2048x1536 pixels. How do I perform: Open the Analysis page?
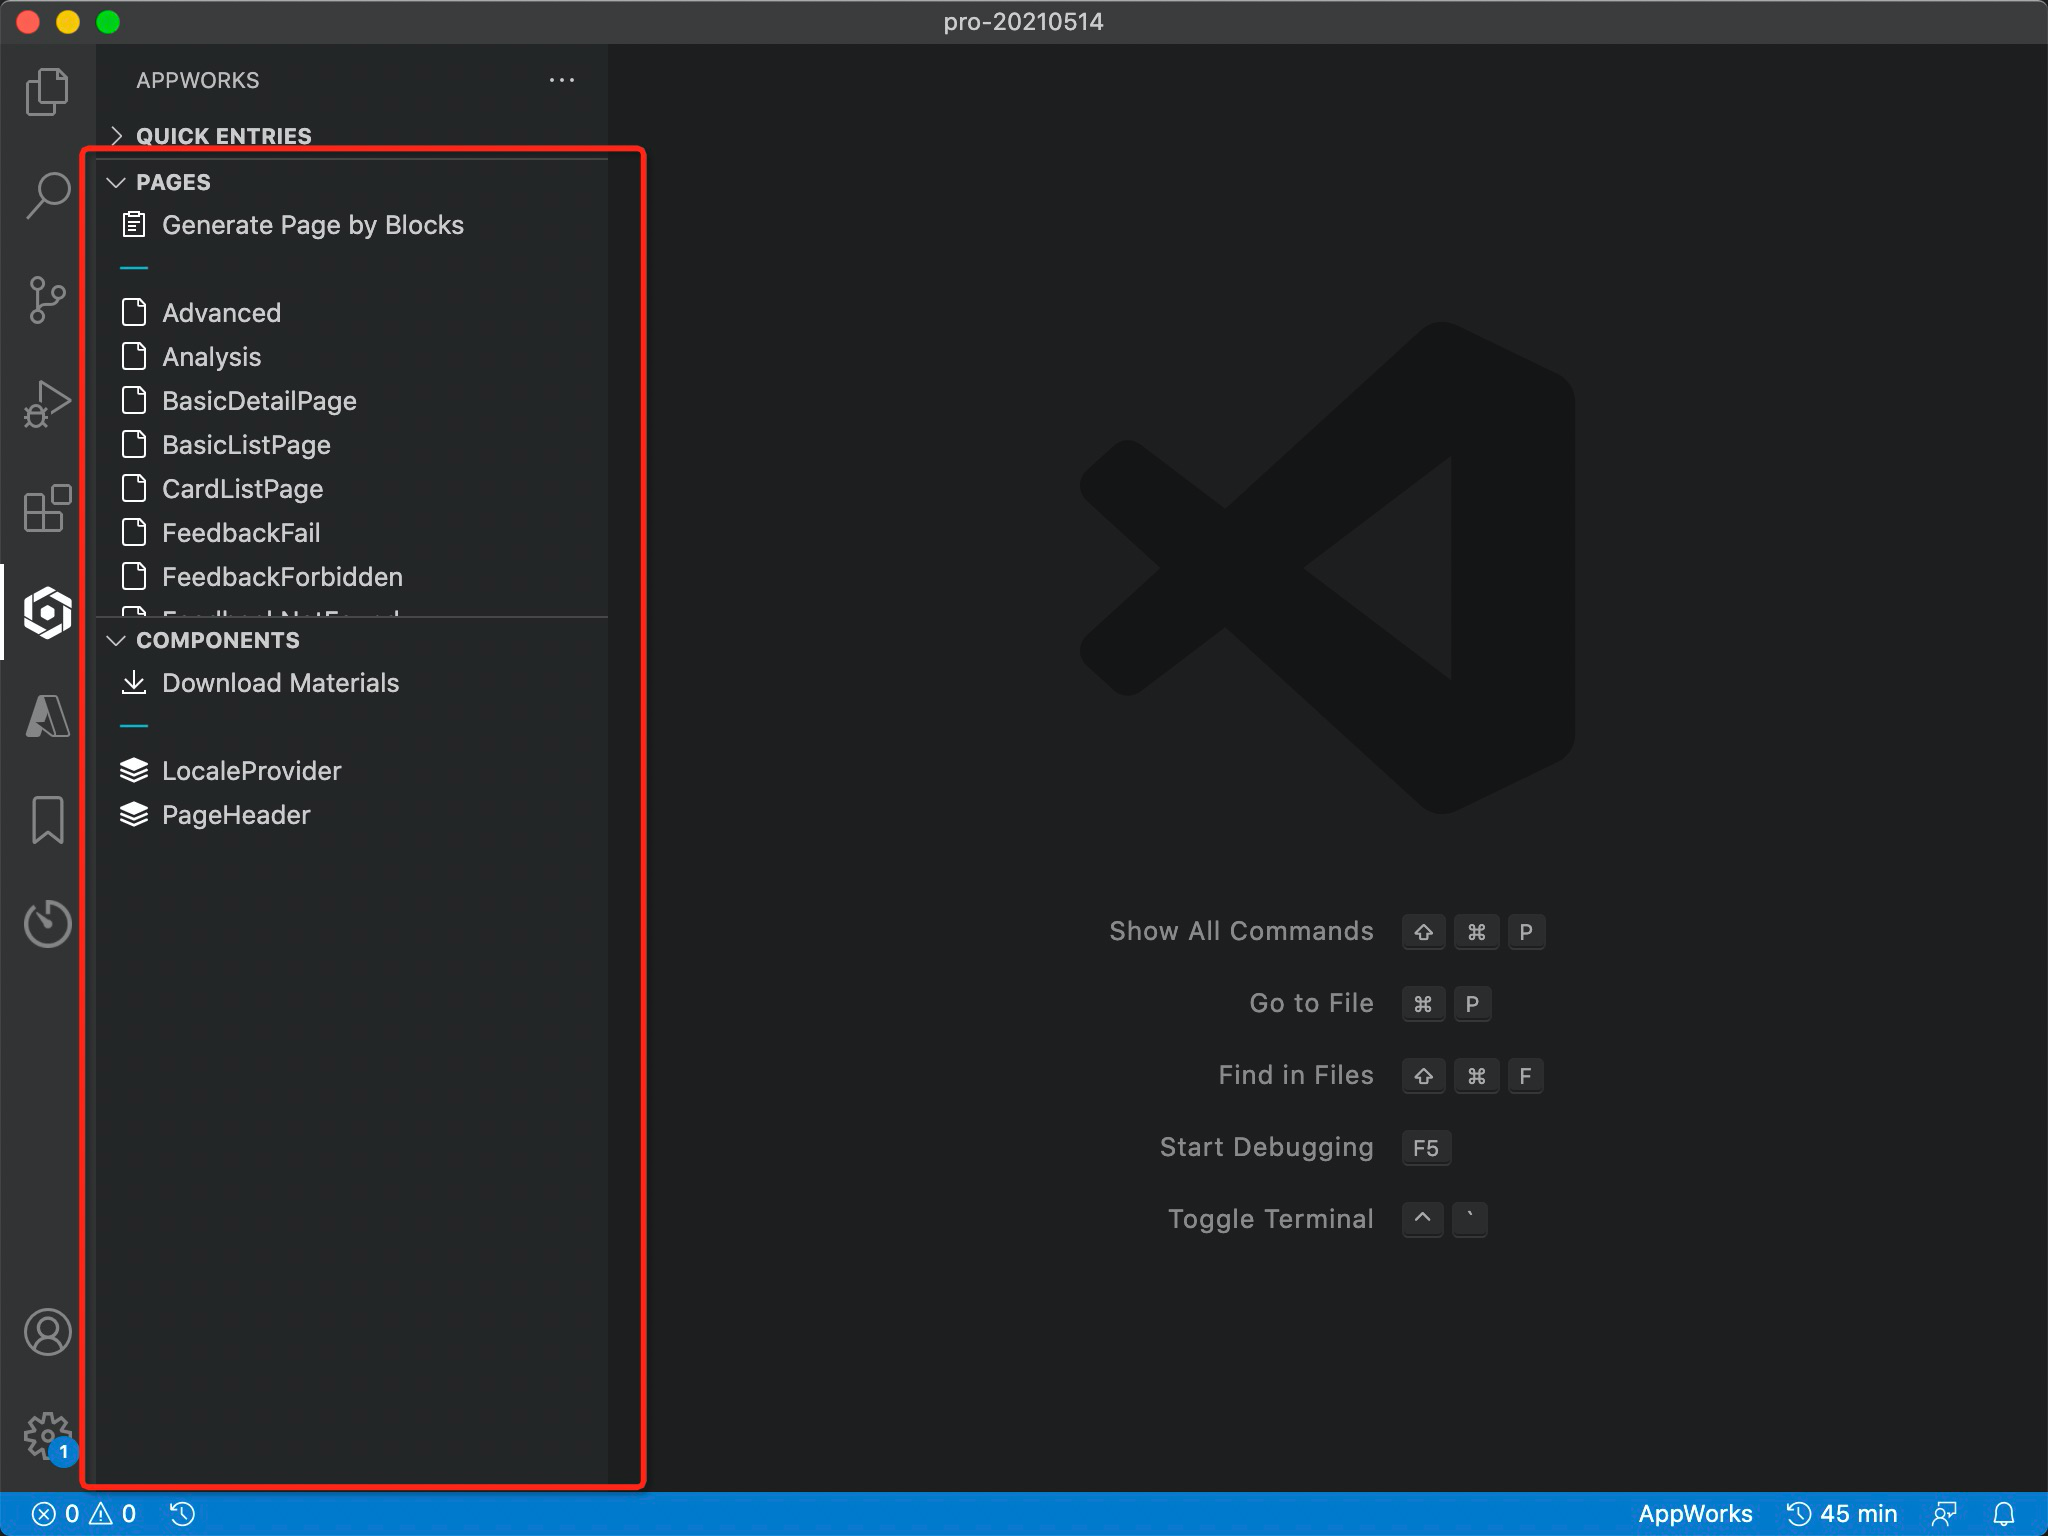[x=352, y=357]
